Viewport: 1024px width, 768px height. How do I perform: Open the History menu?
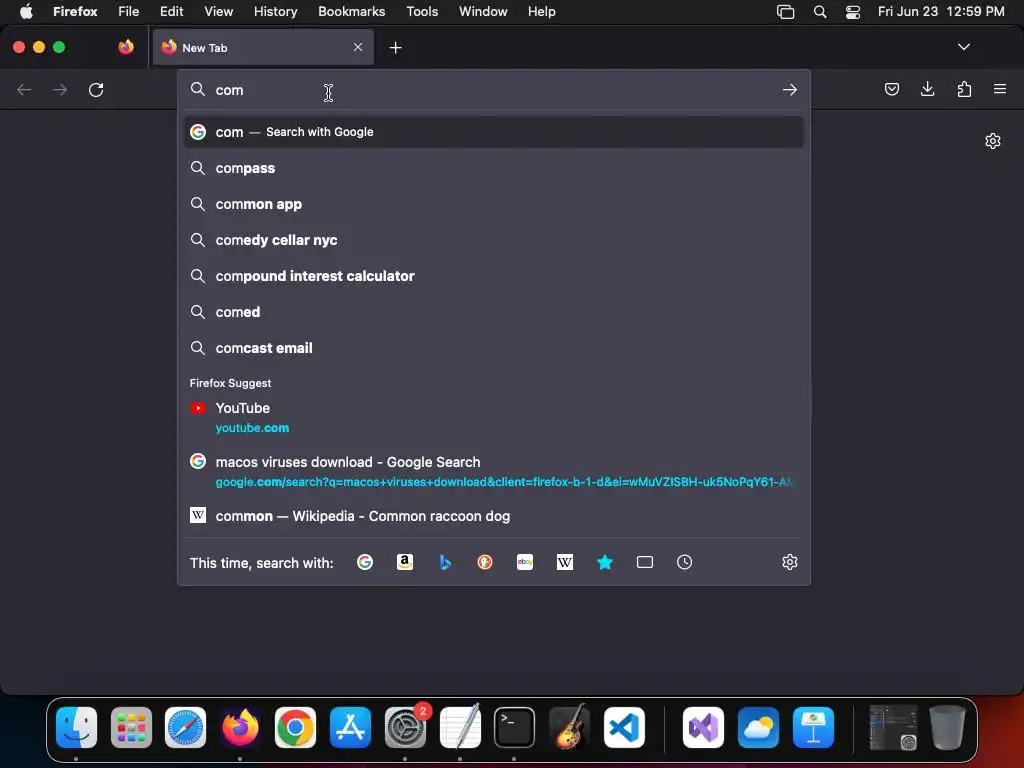[x=276, y=12]
